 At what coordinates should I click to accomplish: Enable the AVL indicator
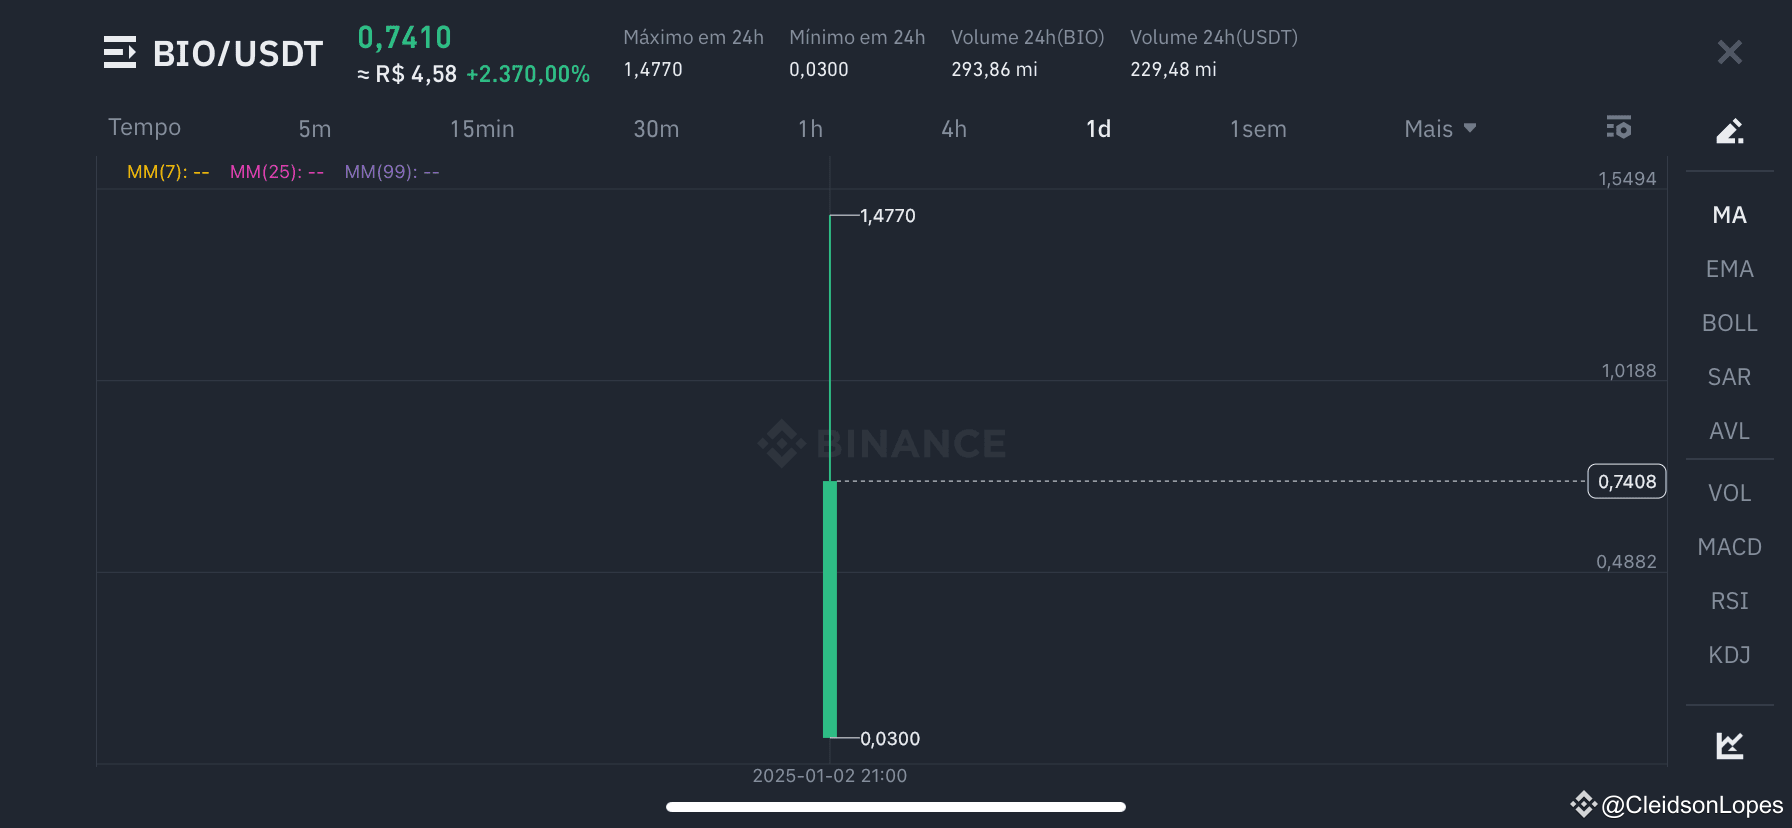pos(1729,431)
